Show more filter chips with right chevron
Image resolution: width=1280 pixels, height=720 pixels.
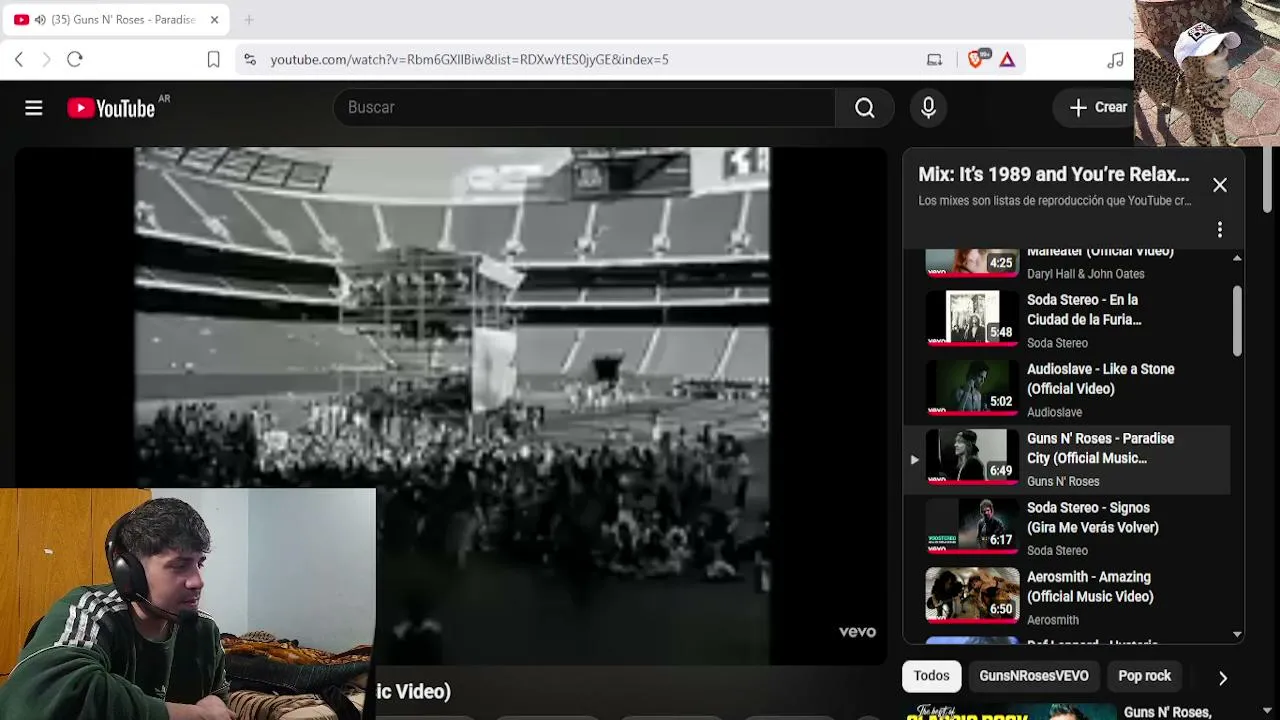click(x=1222, y=677)
